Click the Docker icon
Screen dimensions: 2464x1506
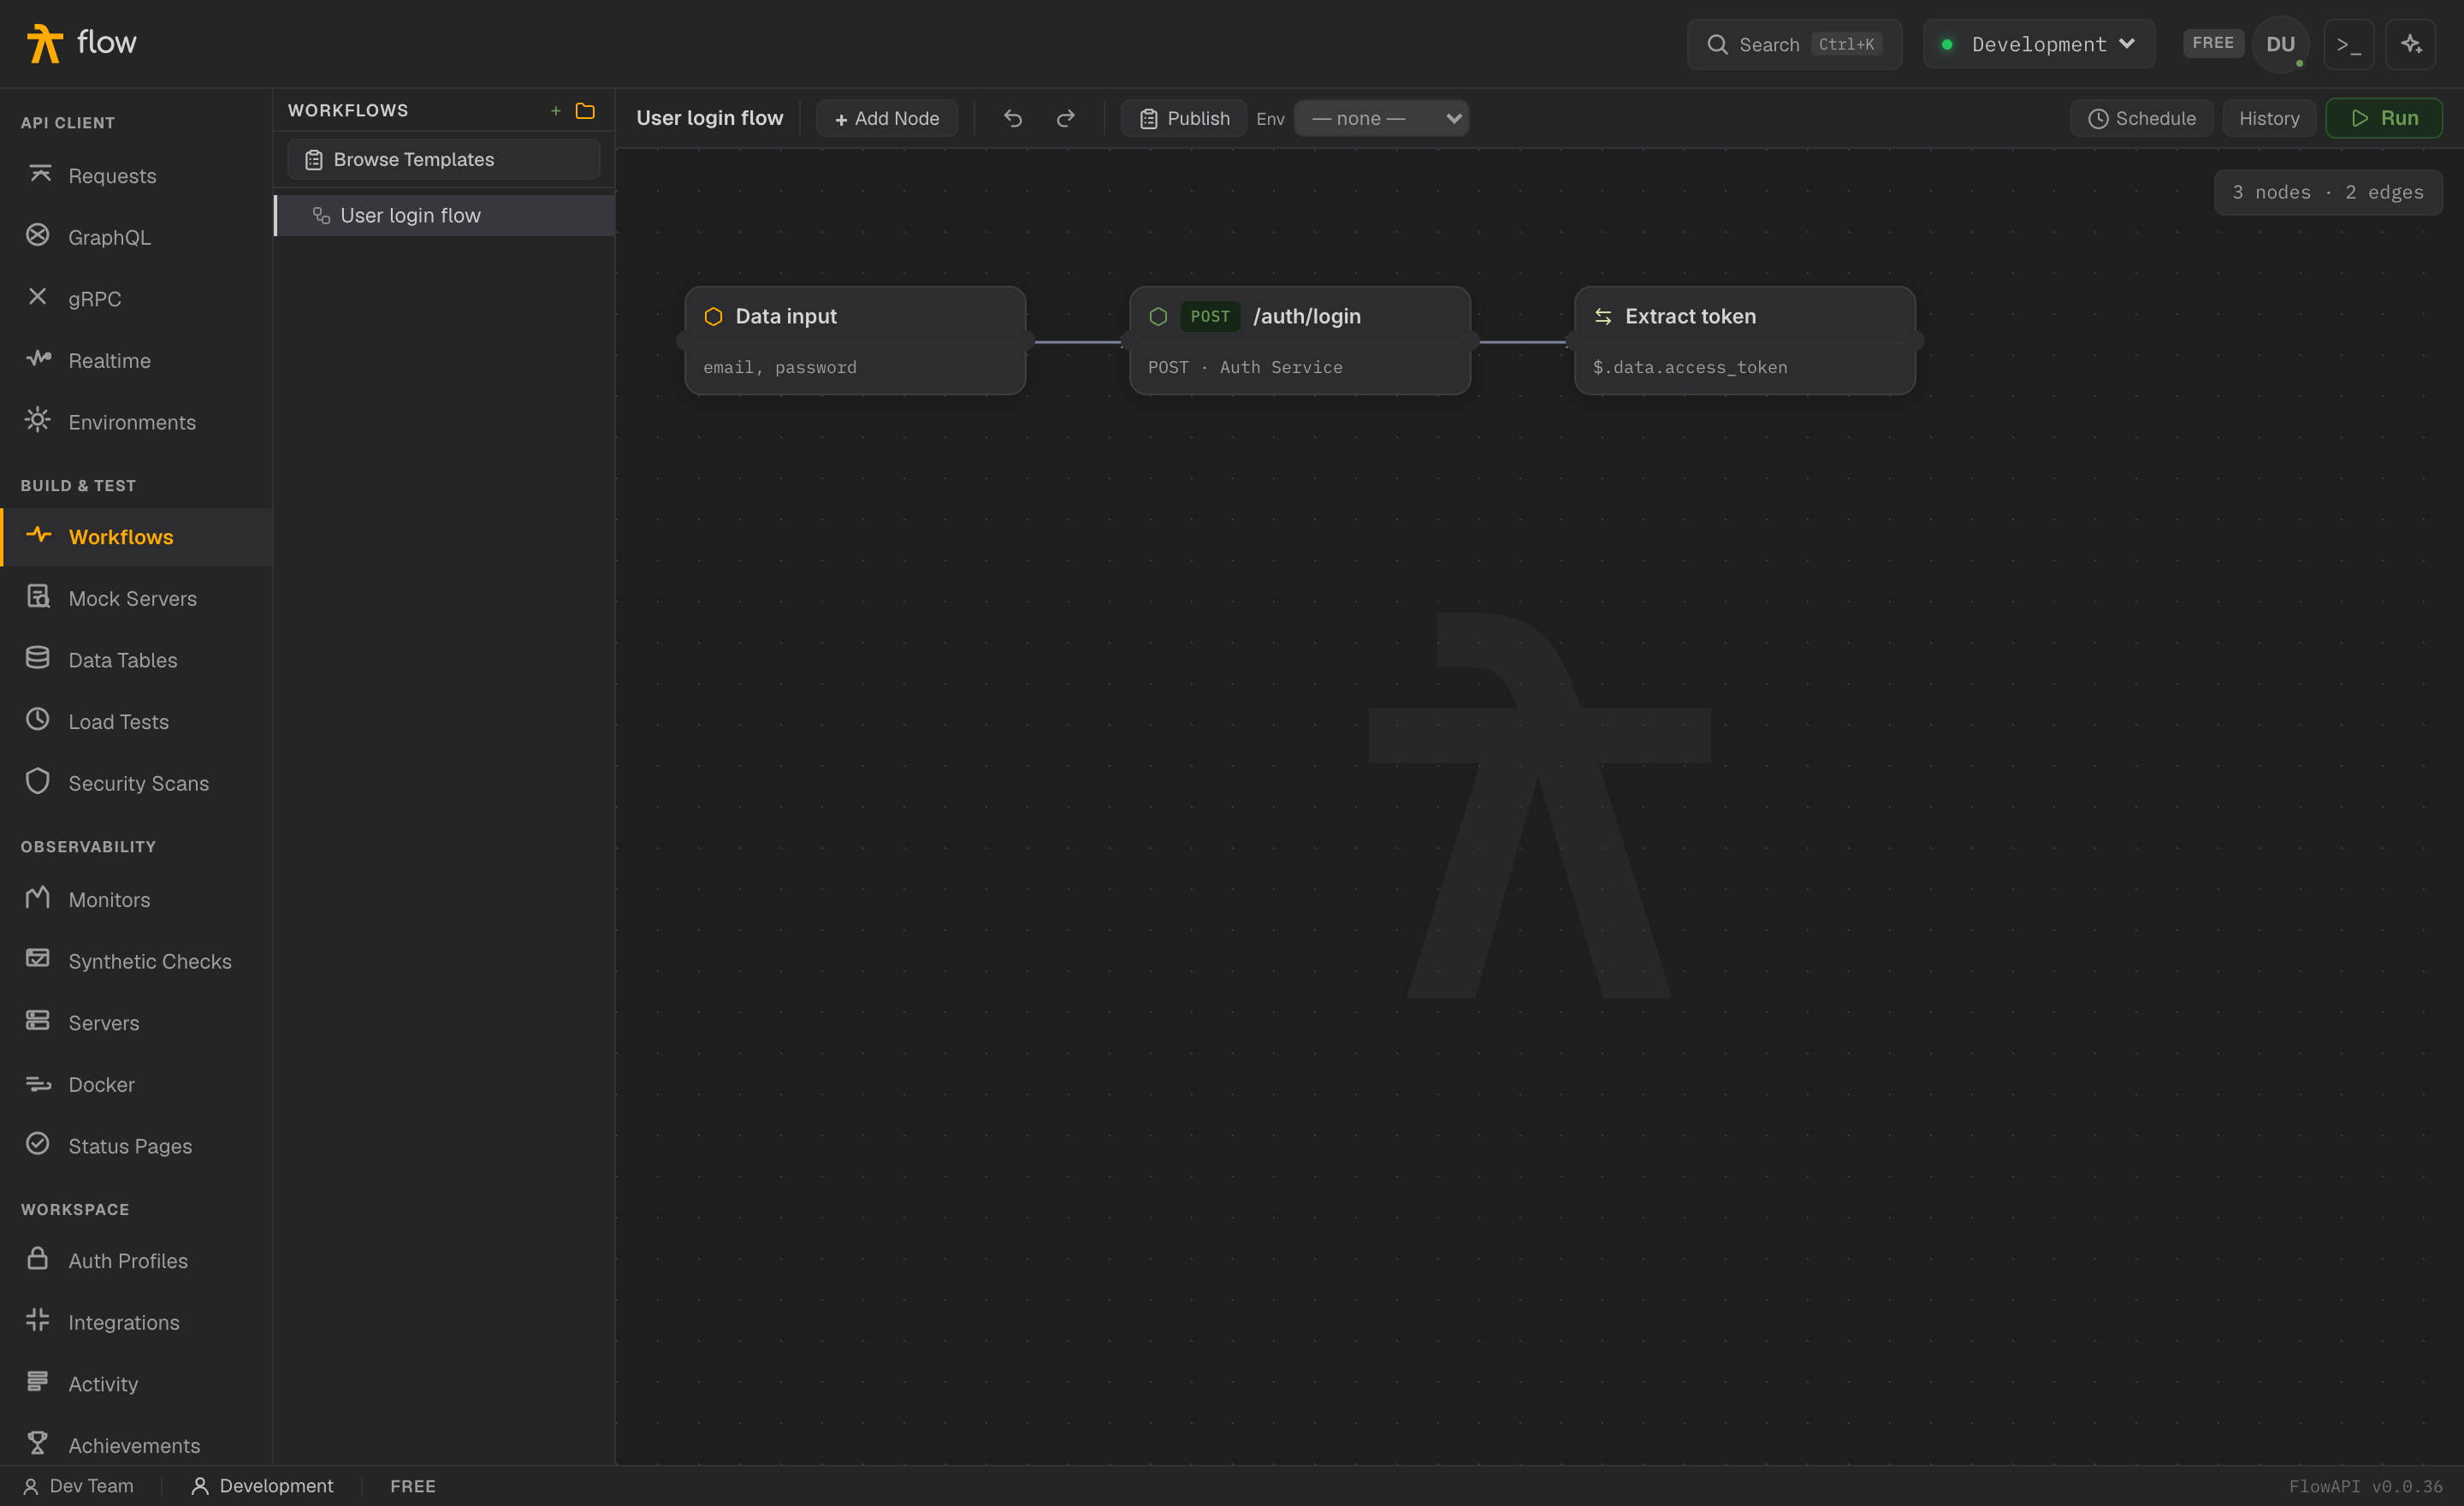pos(38,1083)
